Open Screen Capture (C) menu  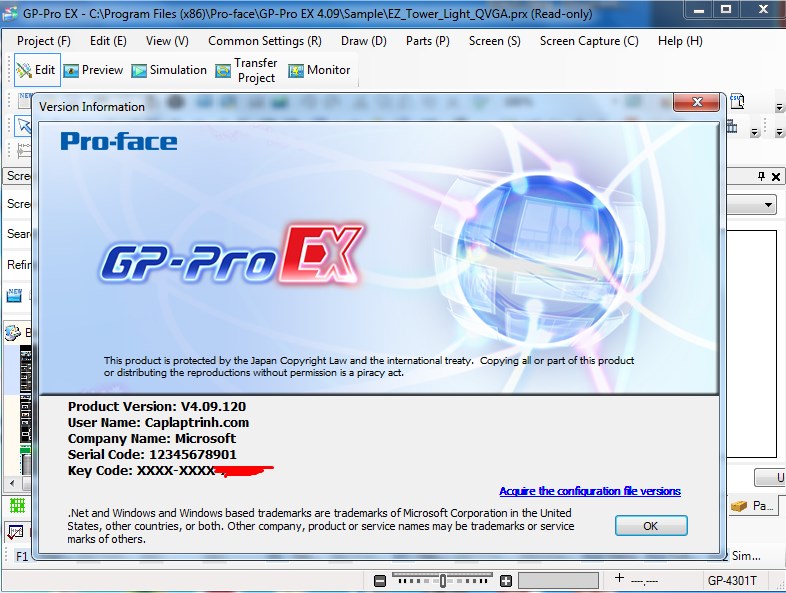coord(589,41)
